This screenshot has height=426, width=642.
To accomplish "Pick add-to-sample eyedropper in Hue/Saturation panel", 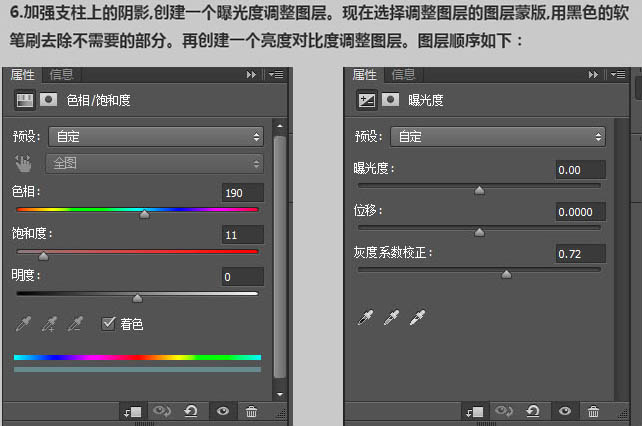I will click(x=50, y=324).
